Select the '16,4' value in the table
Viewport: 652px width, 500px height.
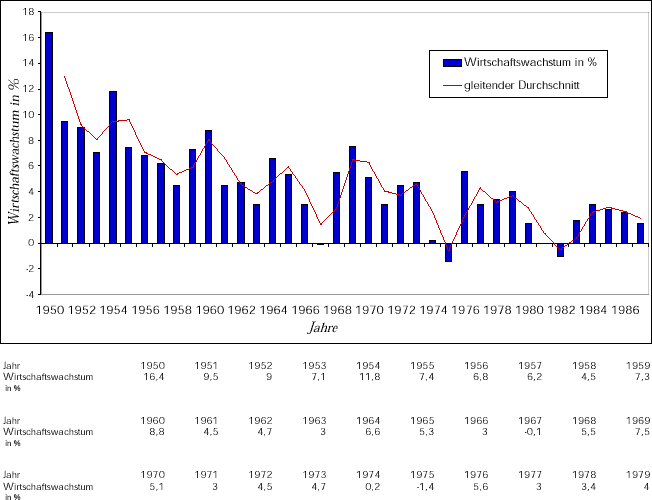(154, 377)
